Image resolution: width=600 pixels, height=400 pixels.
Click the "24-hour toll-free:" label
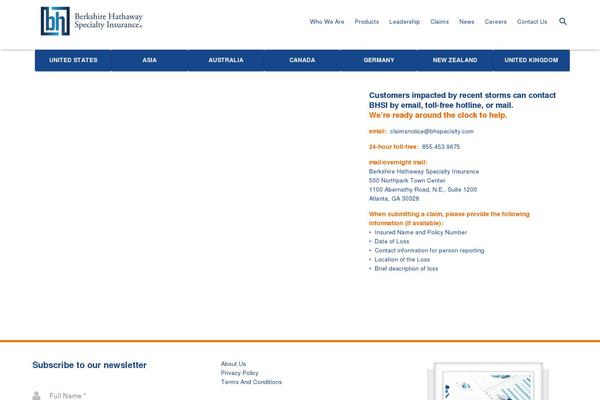(394, 147)
